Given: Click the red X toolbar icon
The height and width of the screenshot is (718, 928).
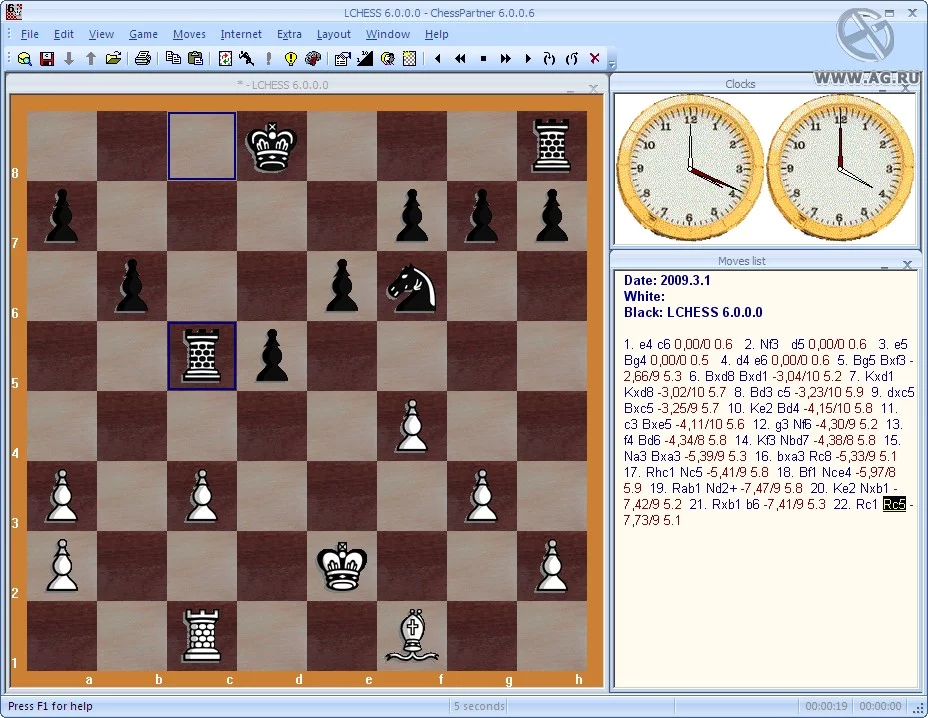Looking at the screenshot, I should point(595,58).
